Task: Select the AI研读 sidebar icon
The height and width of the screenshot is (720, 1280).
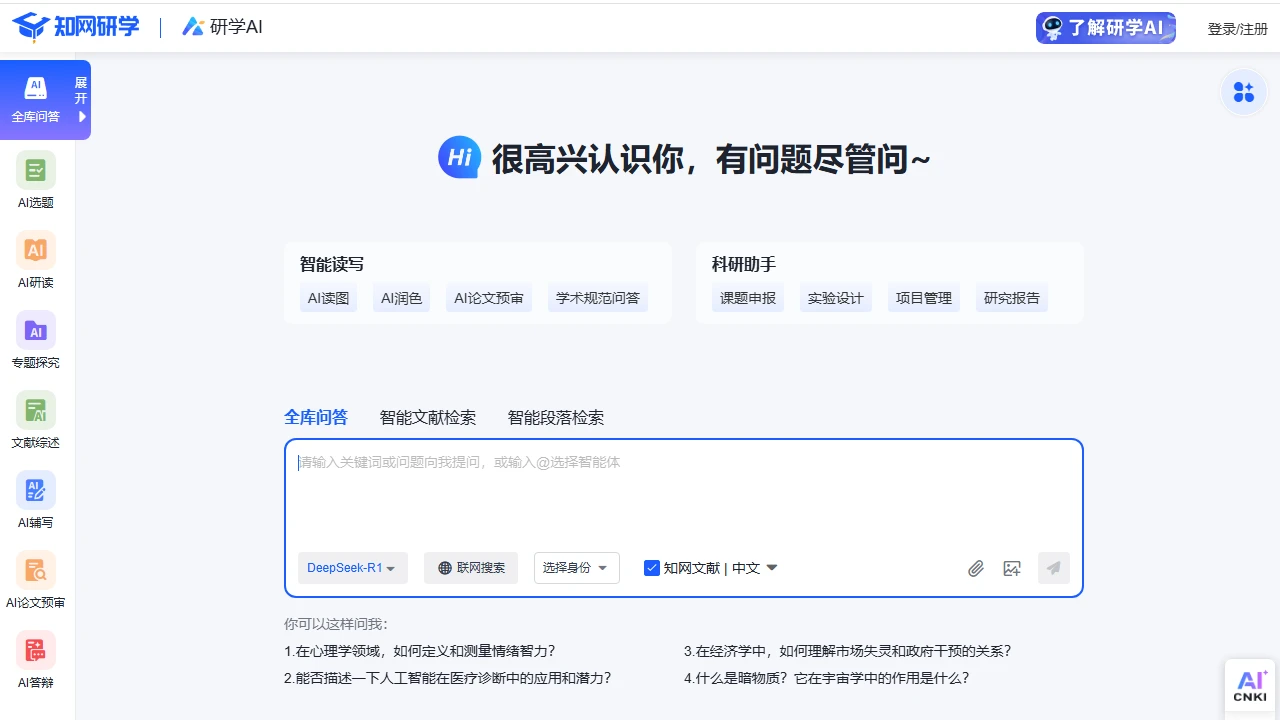Action: (x=35, y=260)
